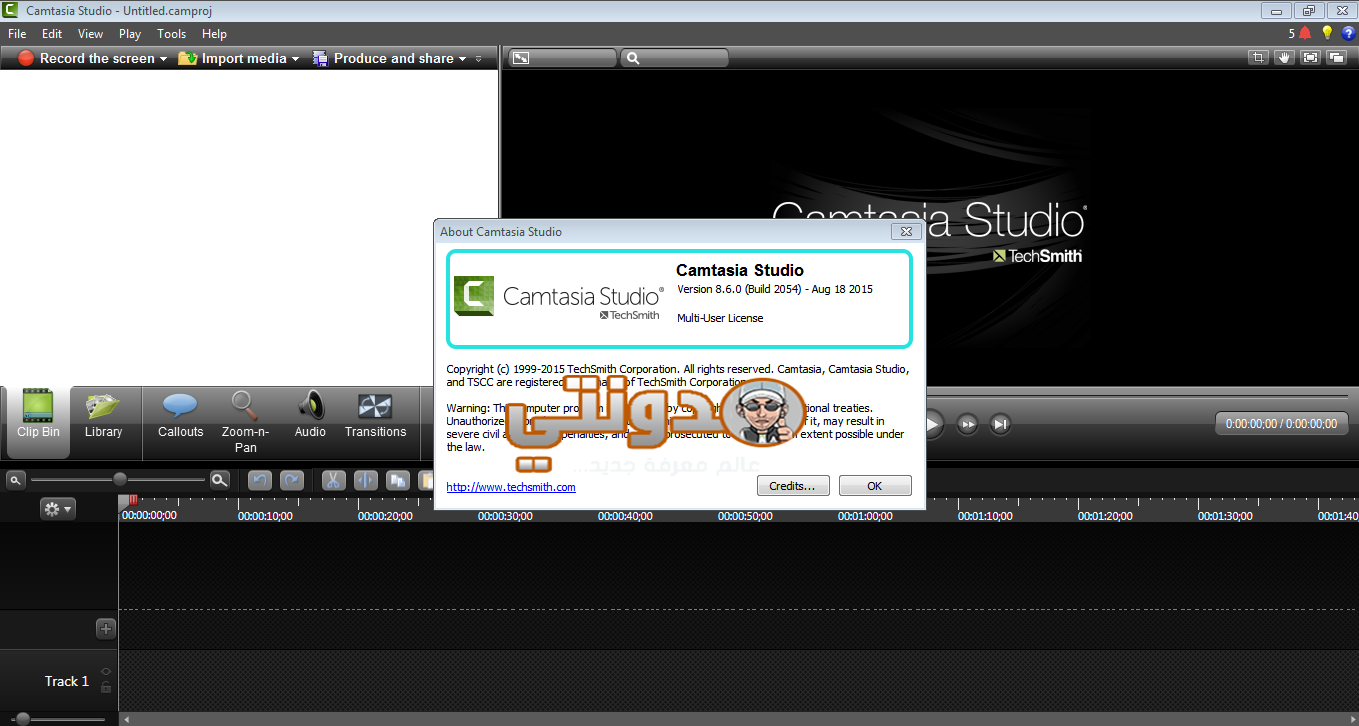Click the Undo button on the timeline toolbar
Screen dimensions: 1359x726
tap(259, 480)
